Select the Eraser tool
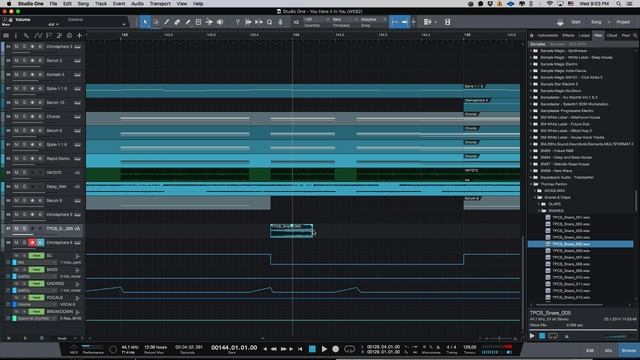Viewport: 640px width, 360px height. pyautogui.click(x=177, y=22)
